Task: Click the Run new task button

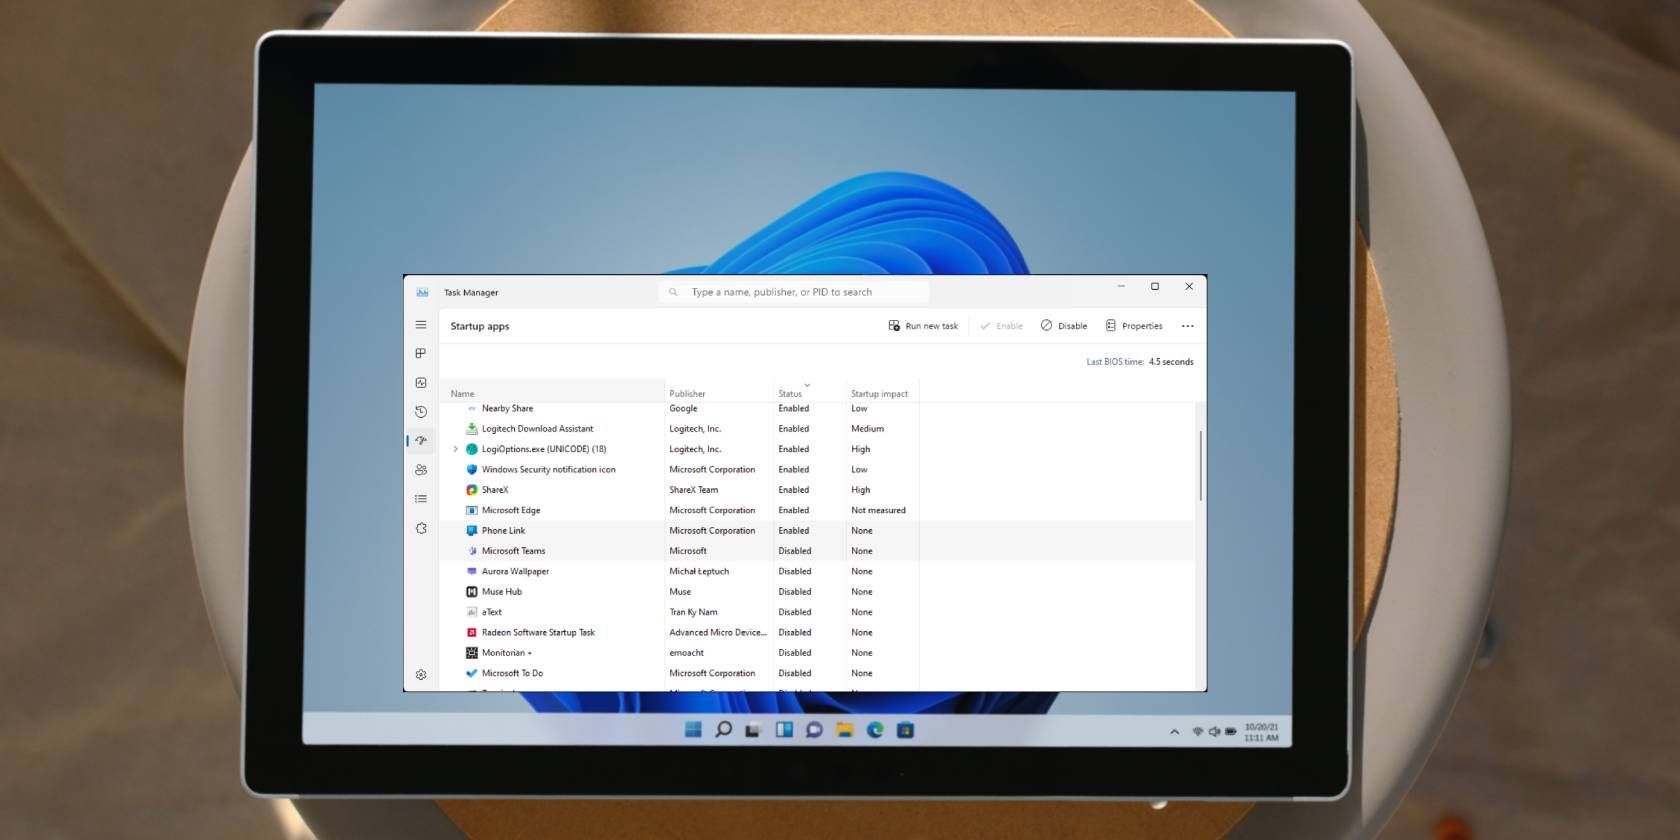Action: click(923, 326)
